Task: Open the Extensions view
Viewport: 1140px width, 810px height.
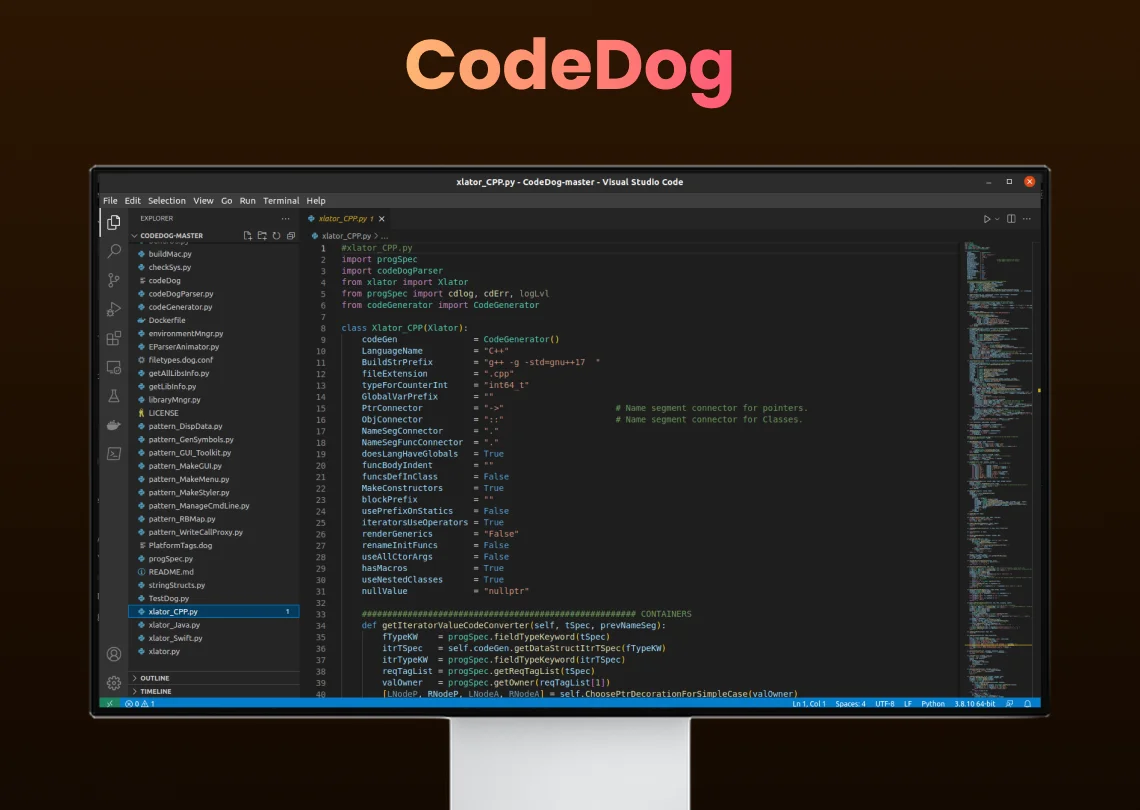Action: pyautogui.click(x=113, y=337)
